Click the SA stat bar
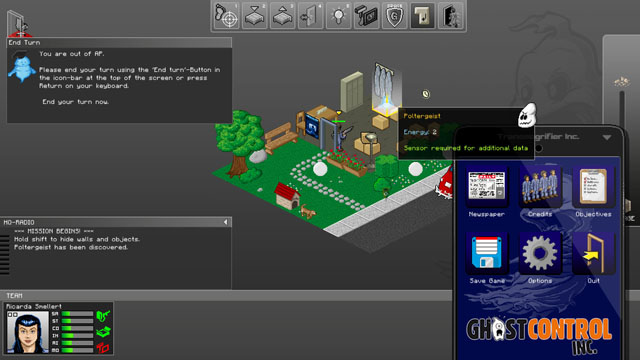The height and width of the screenshot is (360, 640). tap(77, 314)
